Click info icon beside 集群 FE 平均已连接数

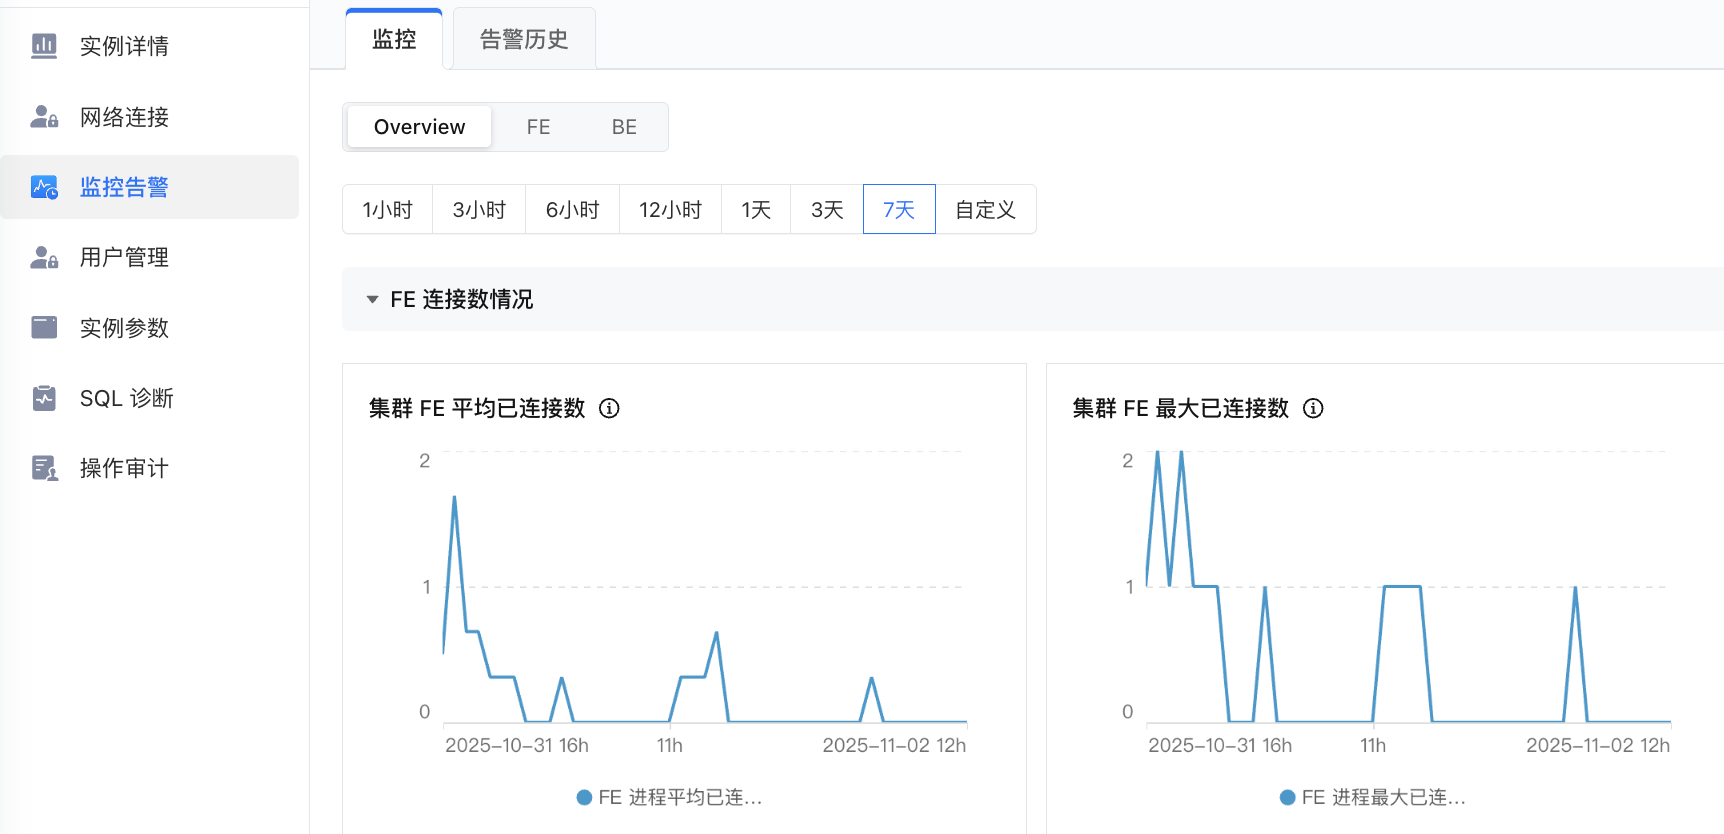point(609,408)
